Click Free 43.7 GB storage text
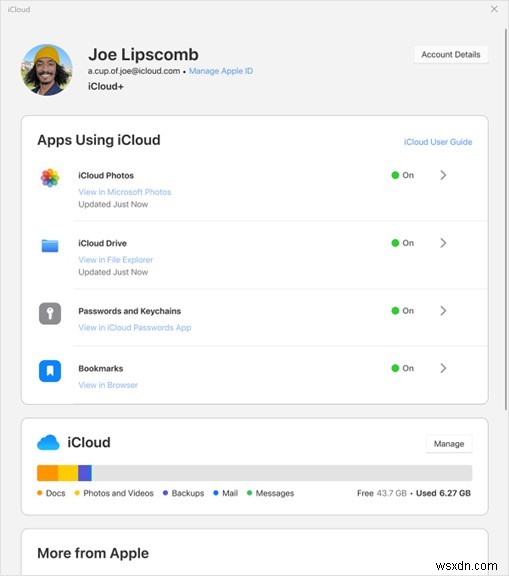This screenshot has height=576, width=509. coord(382,493)
